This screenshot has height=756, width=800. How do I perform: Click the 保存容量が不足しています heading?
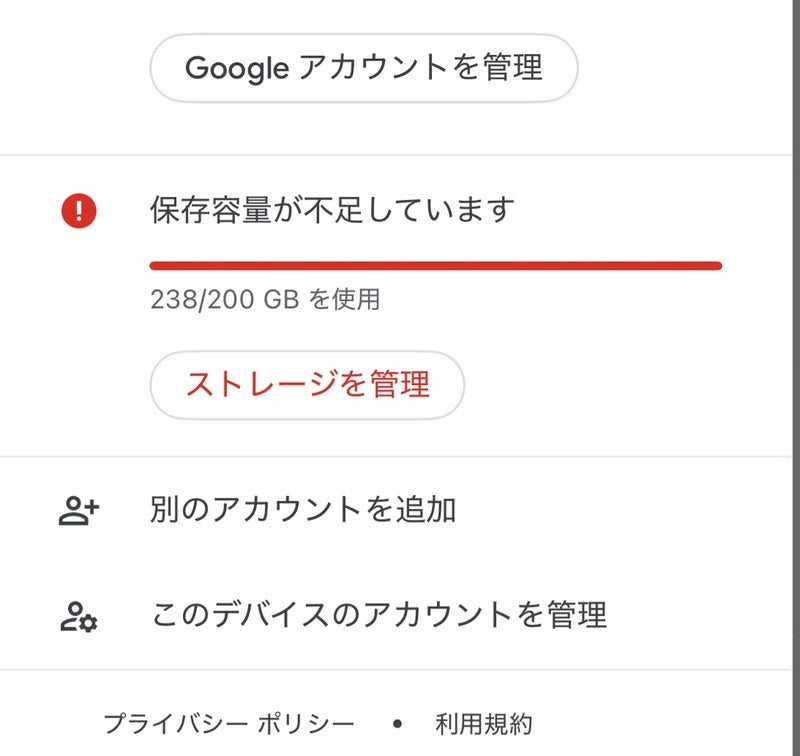click(x=332, y=211)
